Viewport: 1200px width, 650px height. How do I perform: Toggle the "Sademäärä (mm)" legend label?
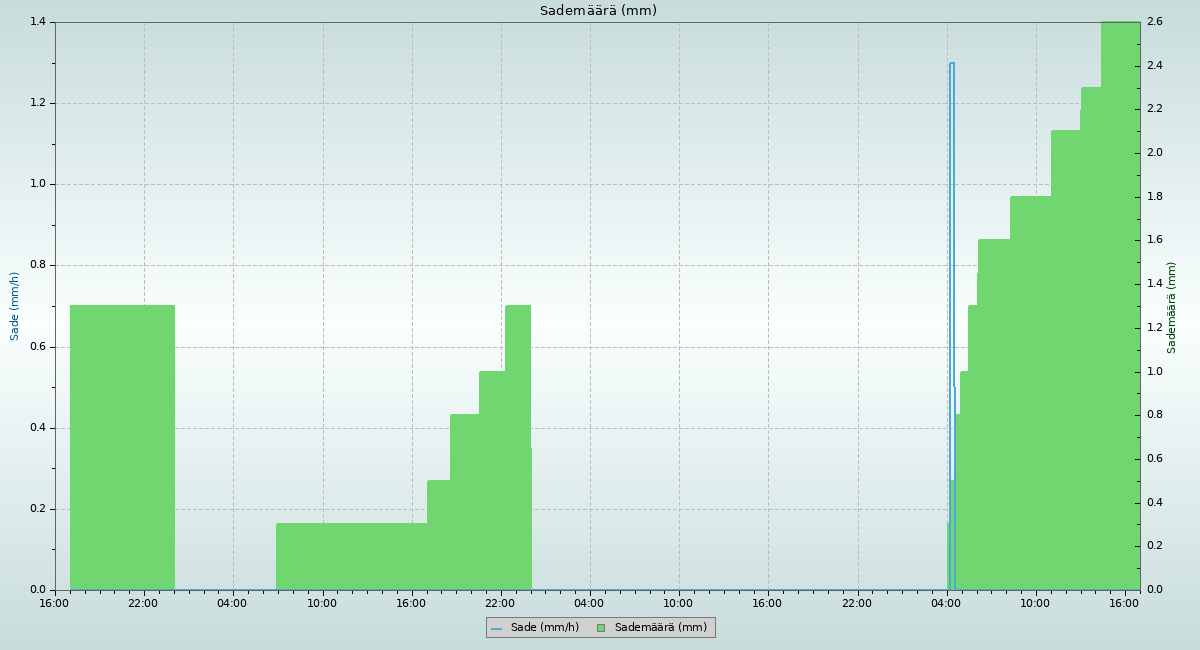(660, 628)
